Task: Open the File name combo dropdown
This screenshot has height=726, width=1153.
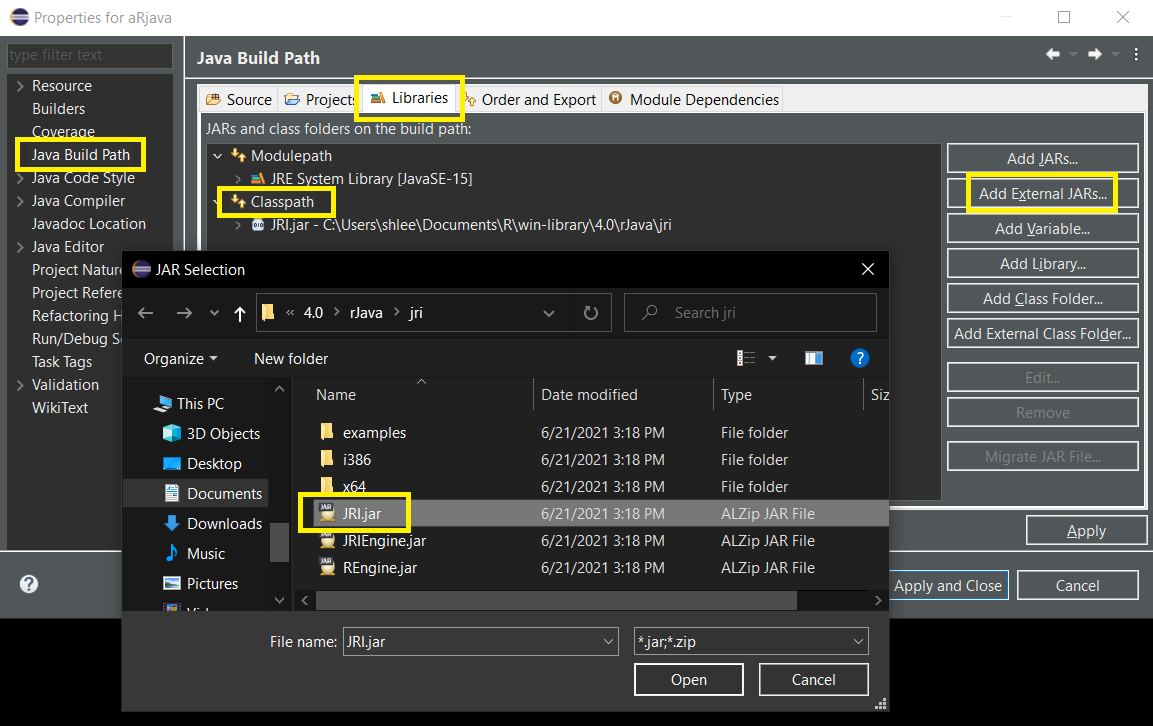Action: (608, 641)
